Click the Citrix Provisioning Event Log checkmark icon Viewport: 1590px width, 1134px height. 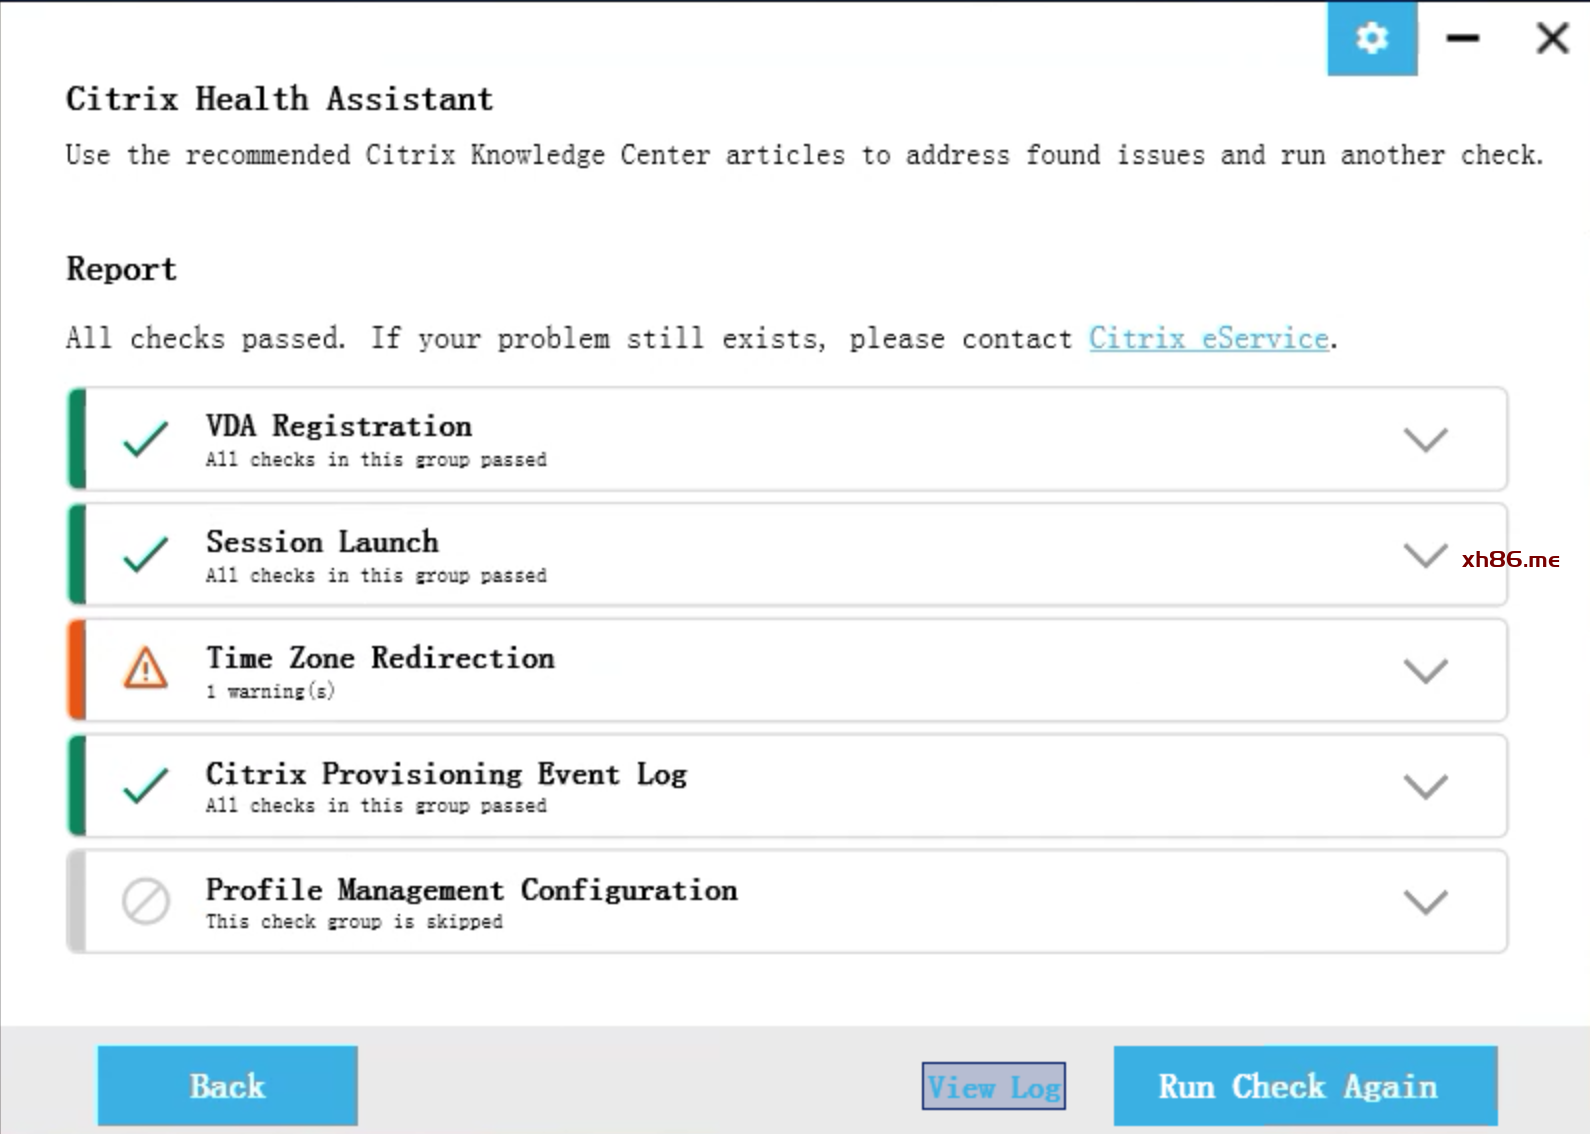pos(146,785)
